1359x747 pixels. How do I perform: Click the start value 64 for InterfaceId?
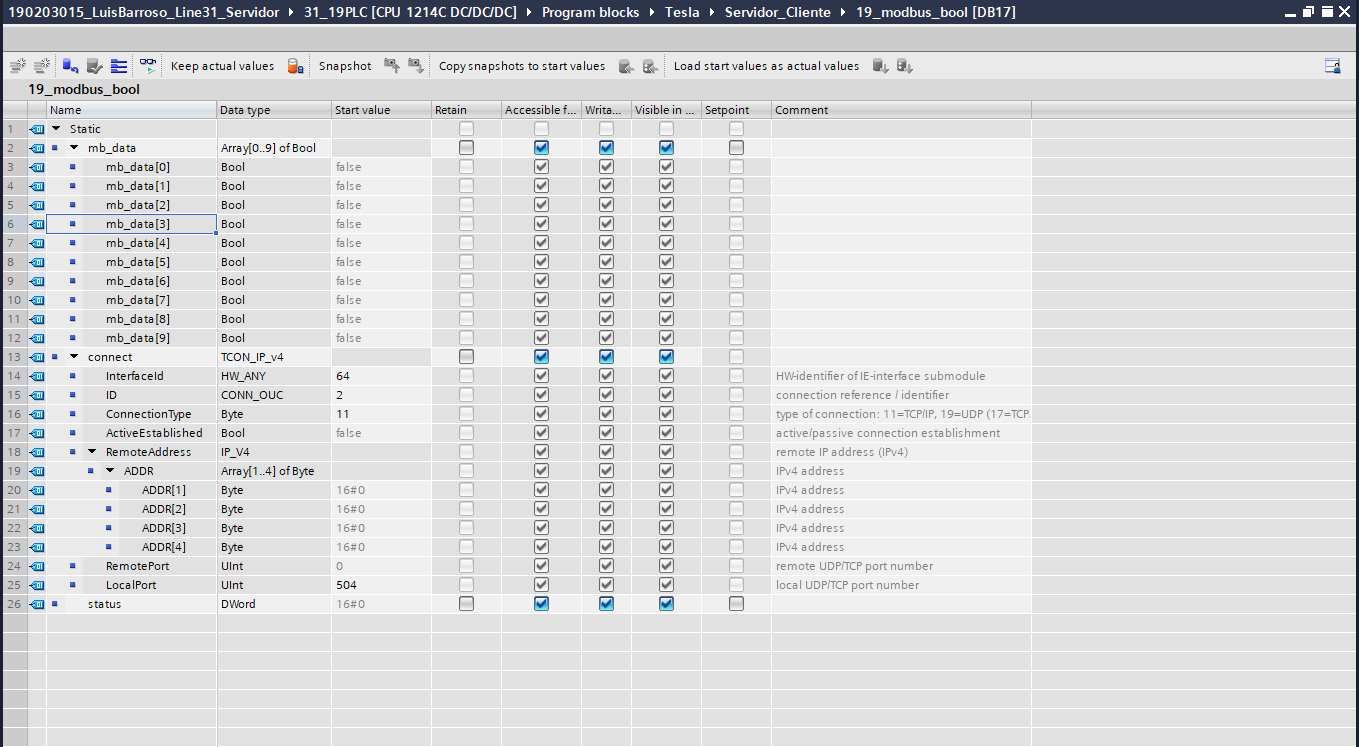[382, 376]
